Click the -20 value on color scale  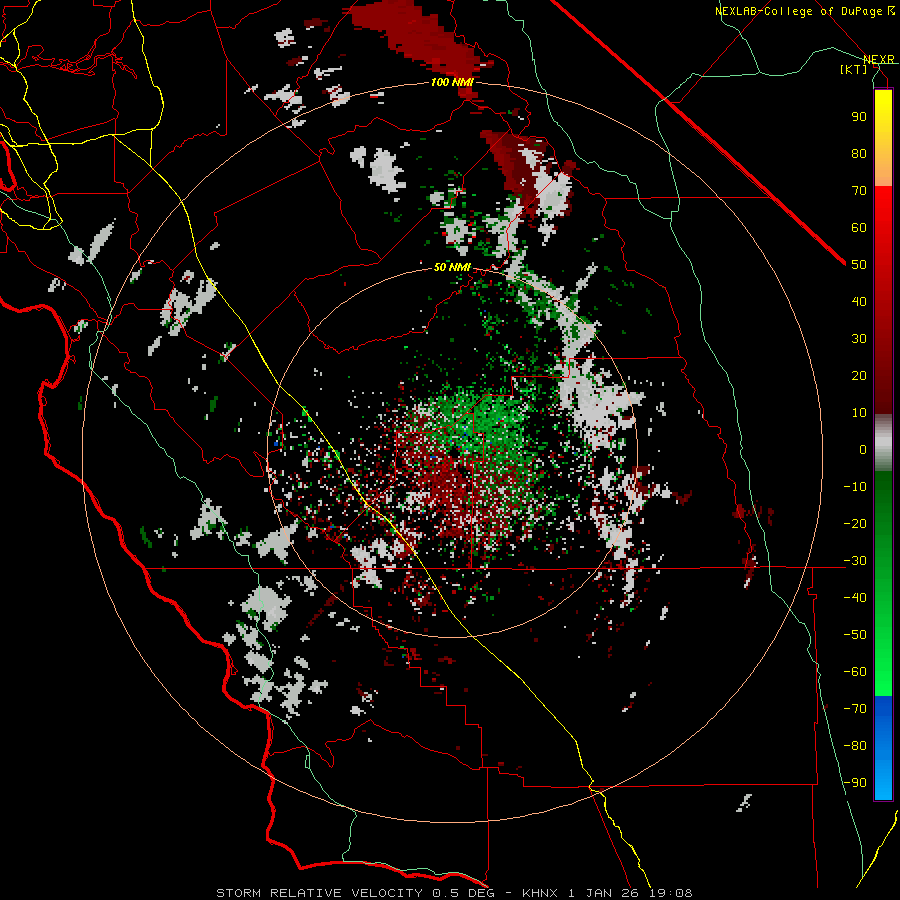click(855, 523)
